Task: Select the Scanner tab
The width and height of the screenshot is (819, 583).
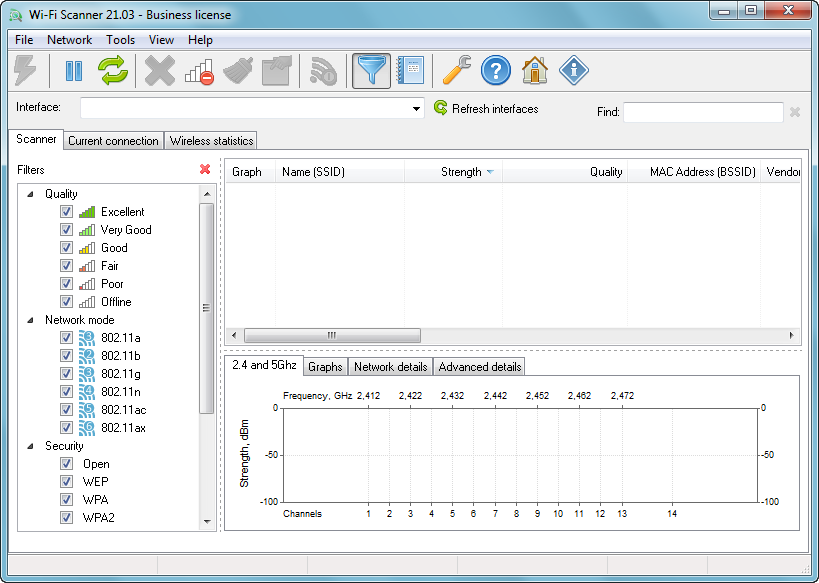Action: 36,139
